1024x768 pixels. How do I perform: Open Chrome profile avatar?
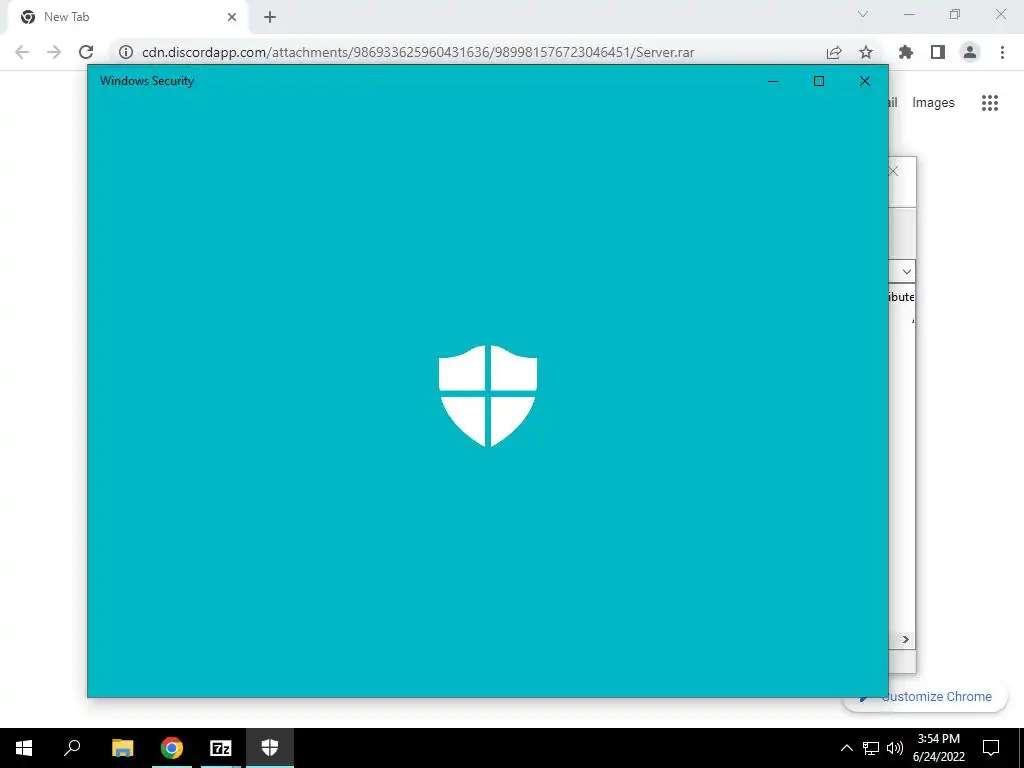pyautogui.click(x=970, y=52)
